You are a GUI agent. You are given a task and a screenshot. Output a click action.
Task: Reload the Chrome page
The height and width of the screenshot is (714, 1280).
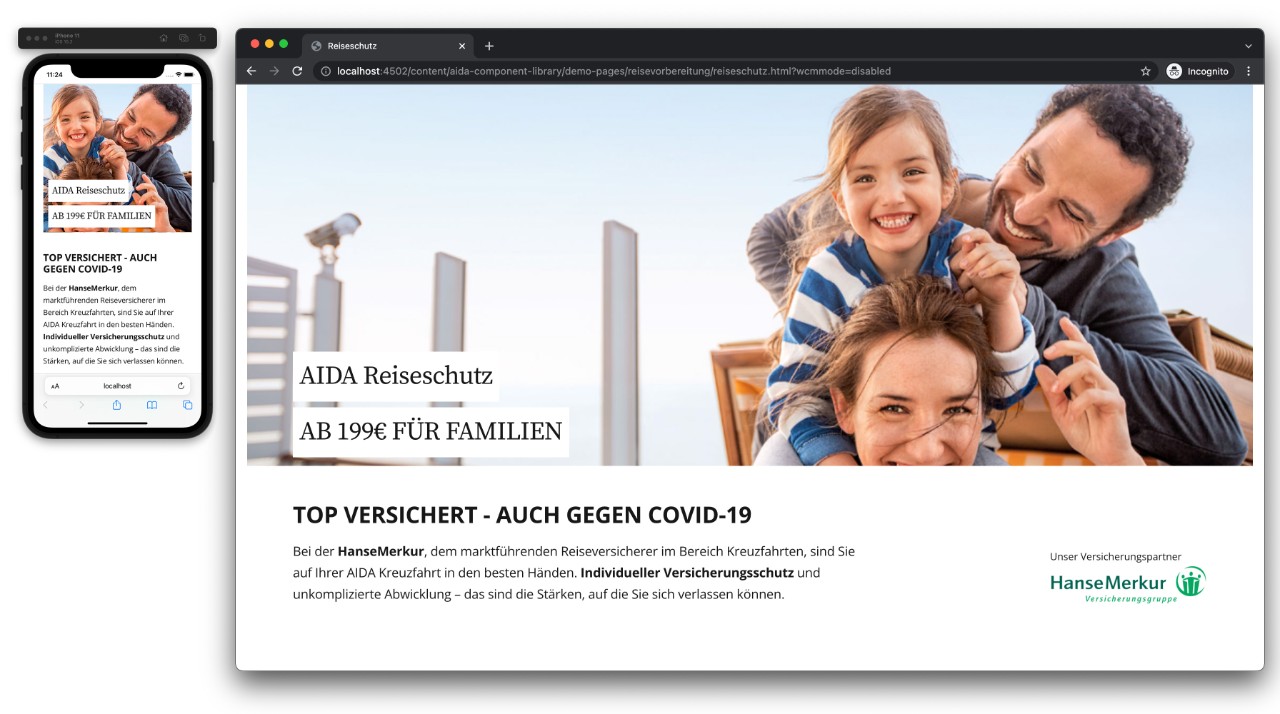coord(297,71)
